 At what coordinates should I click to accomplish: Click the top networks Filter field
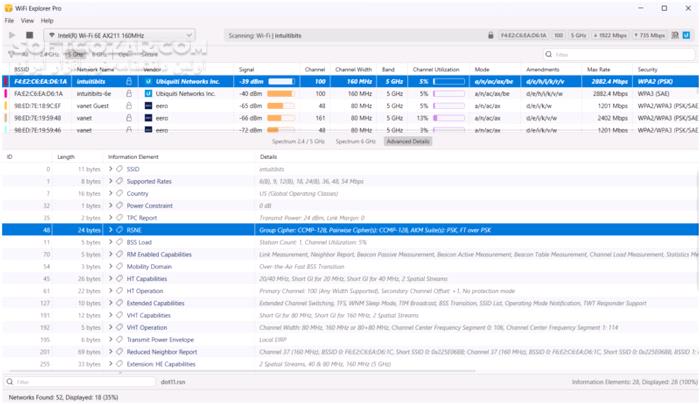point(619,54)
